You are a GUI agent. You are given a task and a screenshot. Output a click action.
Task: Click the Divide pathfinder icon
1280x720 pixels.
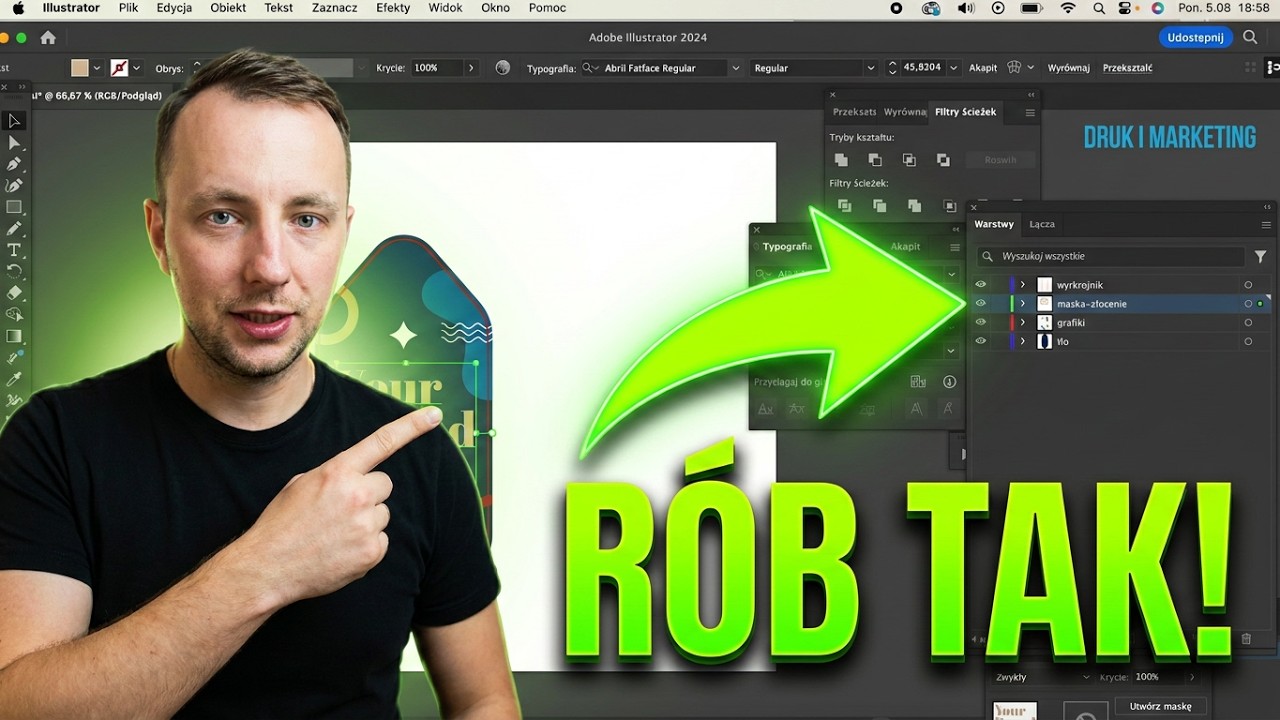pos(845,206)
